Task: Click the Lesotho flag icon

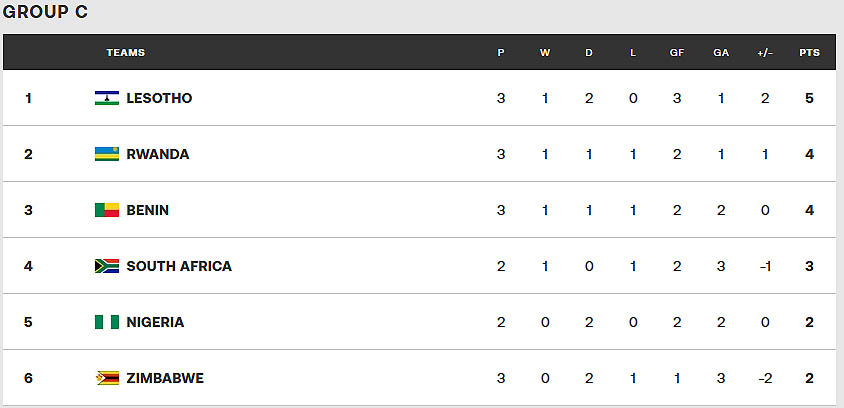Action: tap(107, 98)
